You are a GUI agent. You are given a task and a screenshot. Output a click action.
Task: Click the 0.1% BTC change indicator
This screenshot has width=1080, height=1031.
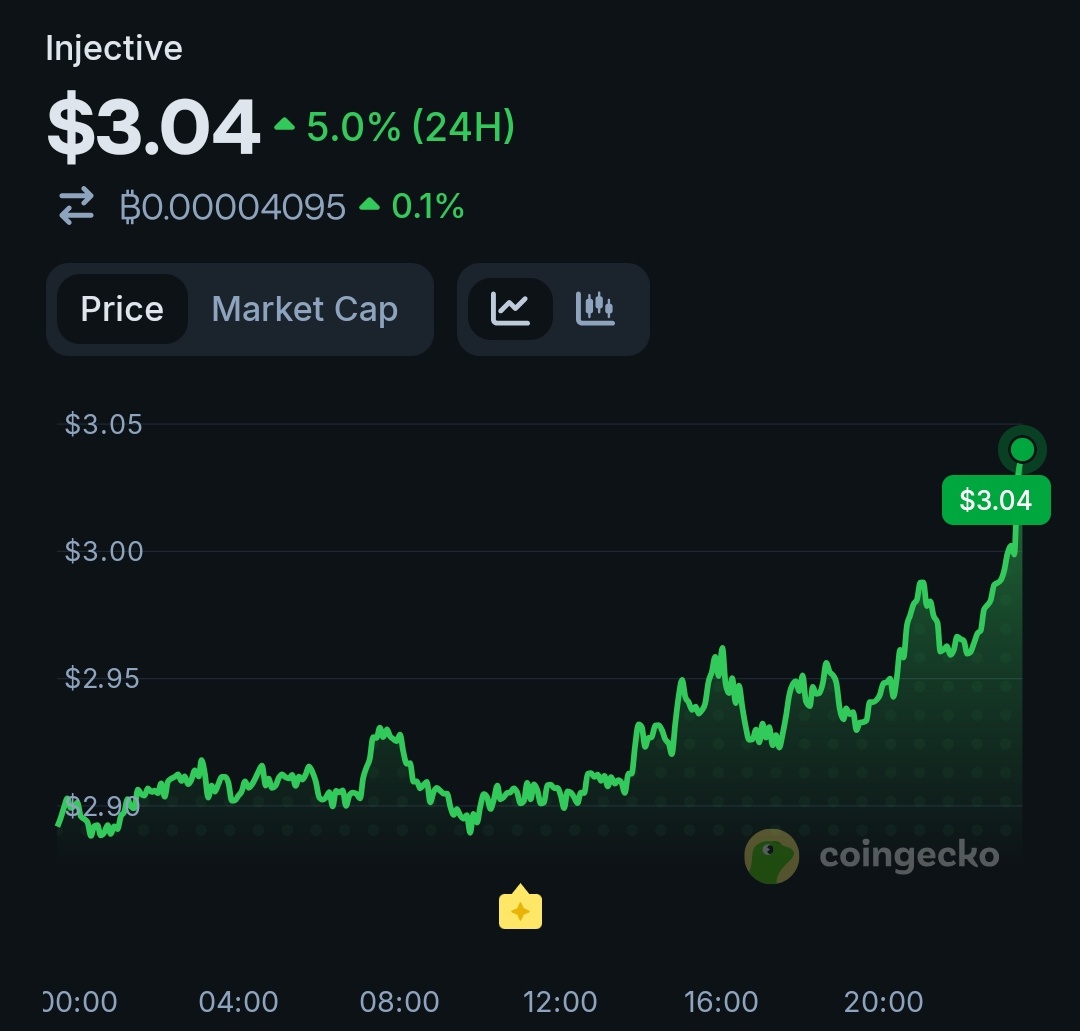point(412,207)
